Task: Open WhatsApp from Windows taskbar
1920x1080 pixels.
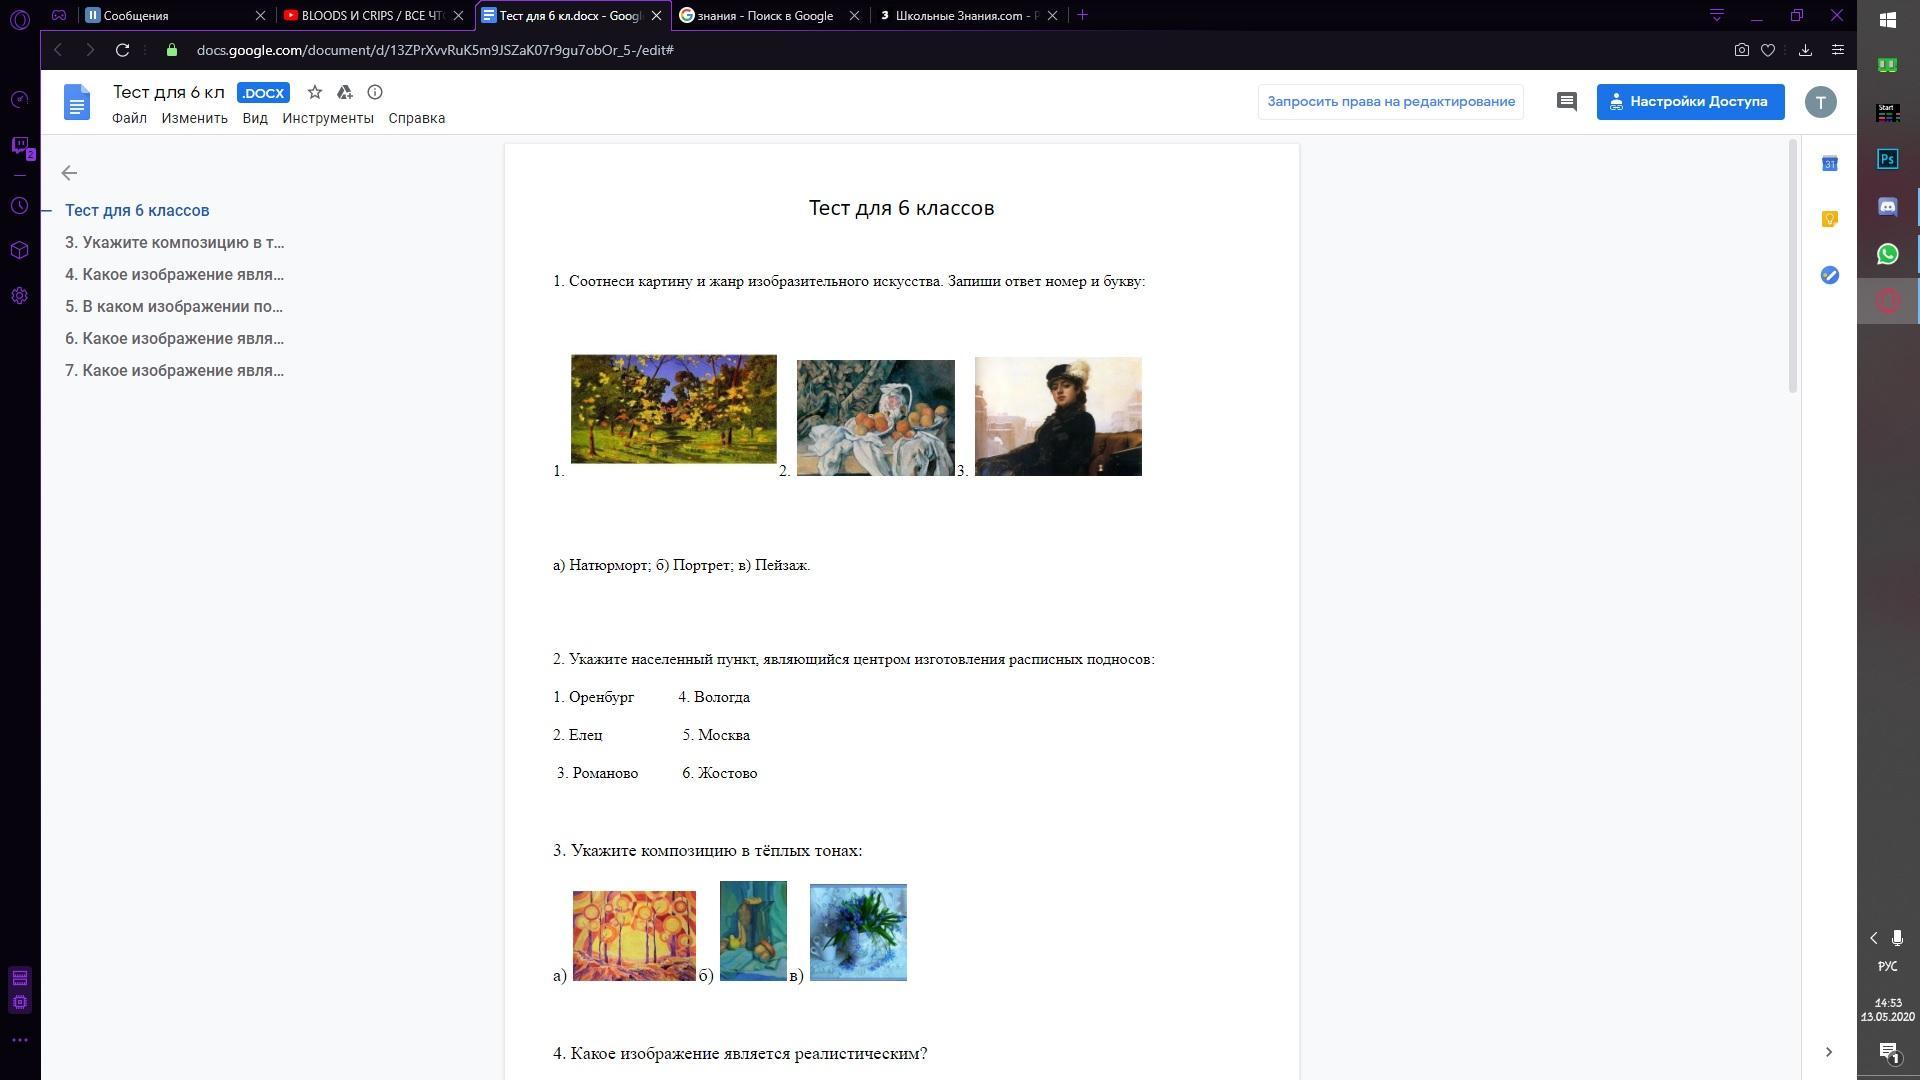Action: tap(1887, 254)
